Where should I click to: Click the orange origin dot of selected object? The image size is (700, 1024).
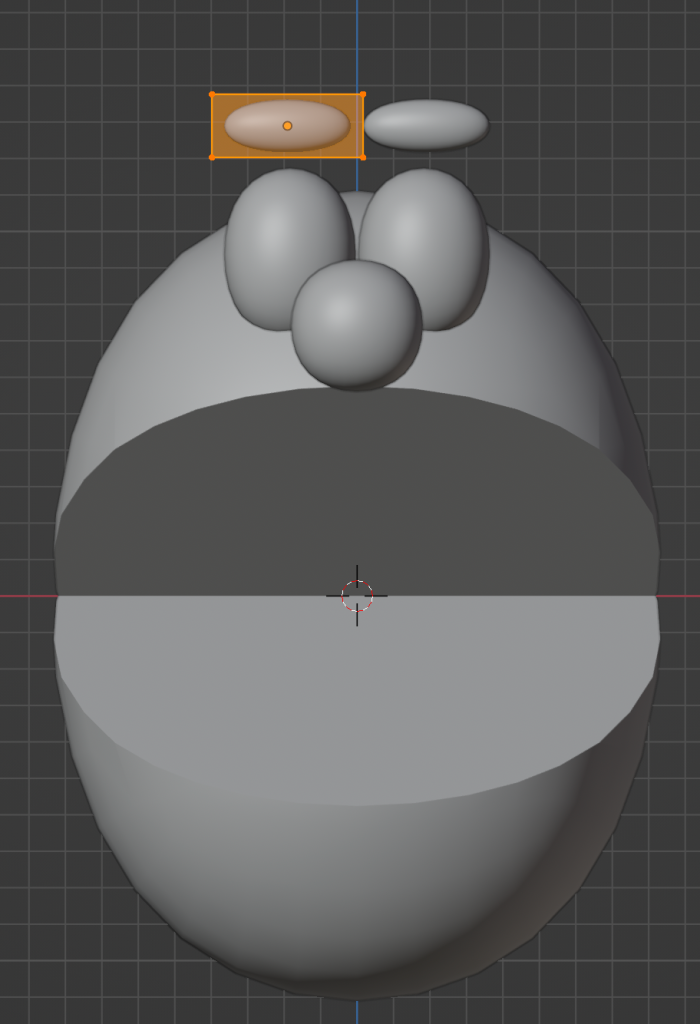coord(287,126)
